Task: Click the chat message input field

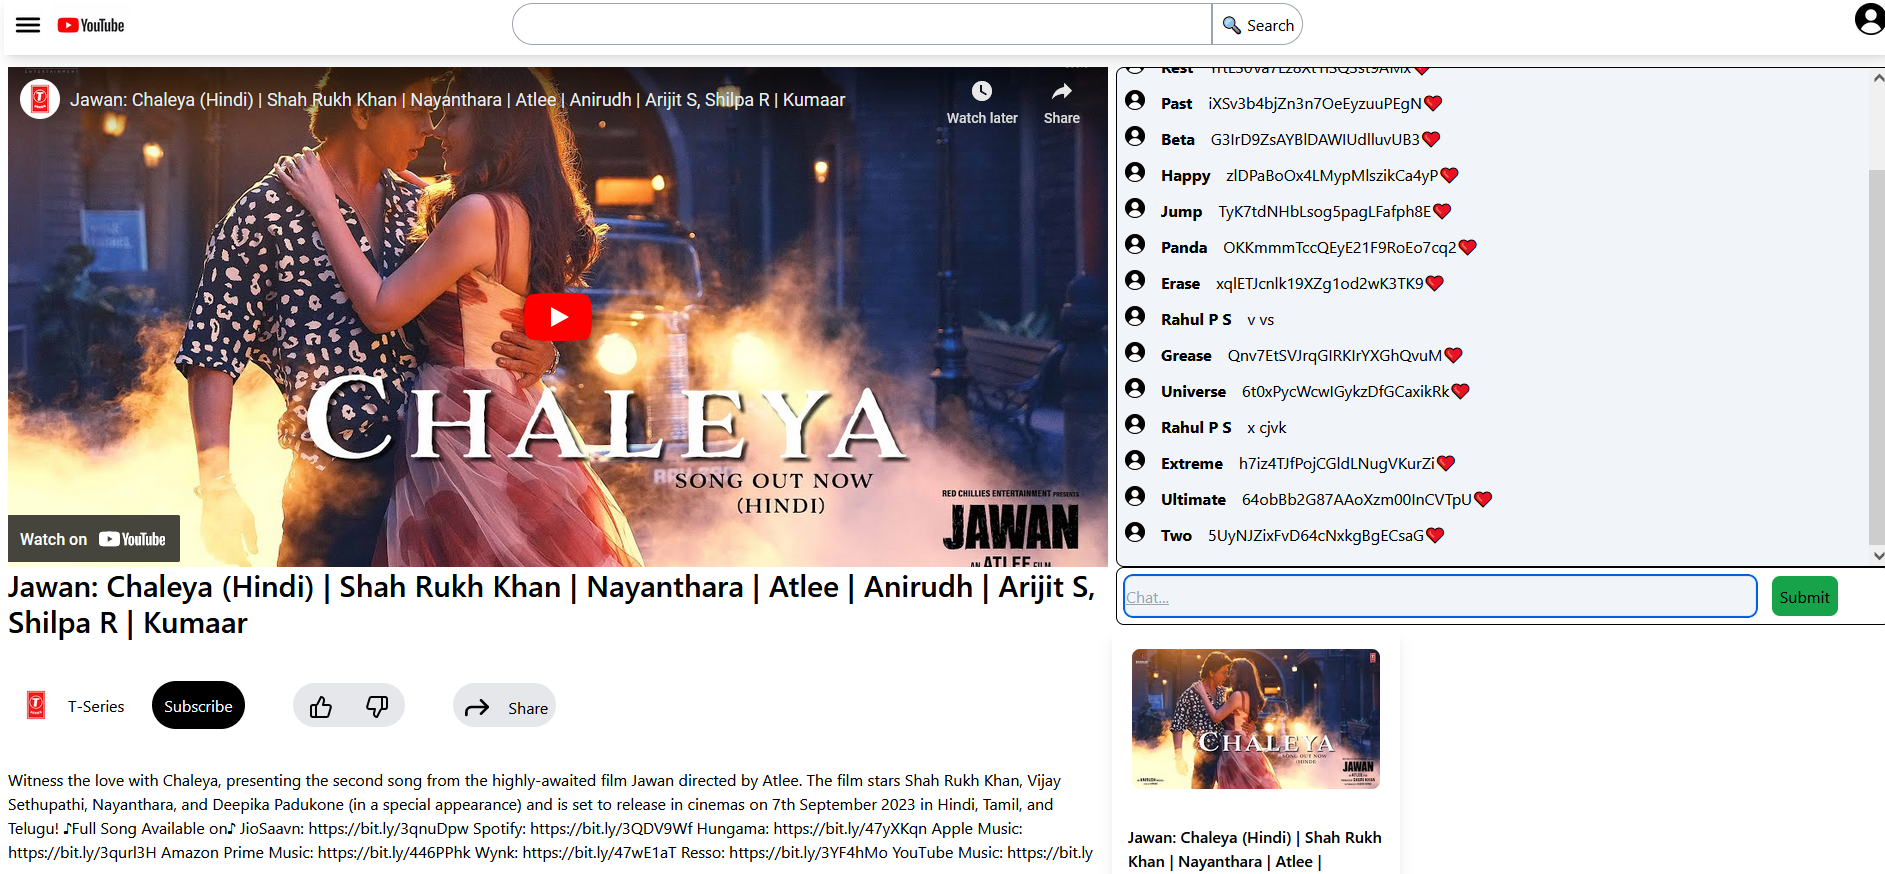Action: 1440,596
